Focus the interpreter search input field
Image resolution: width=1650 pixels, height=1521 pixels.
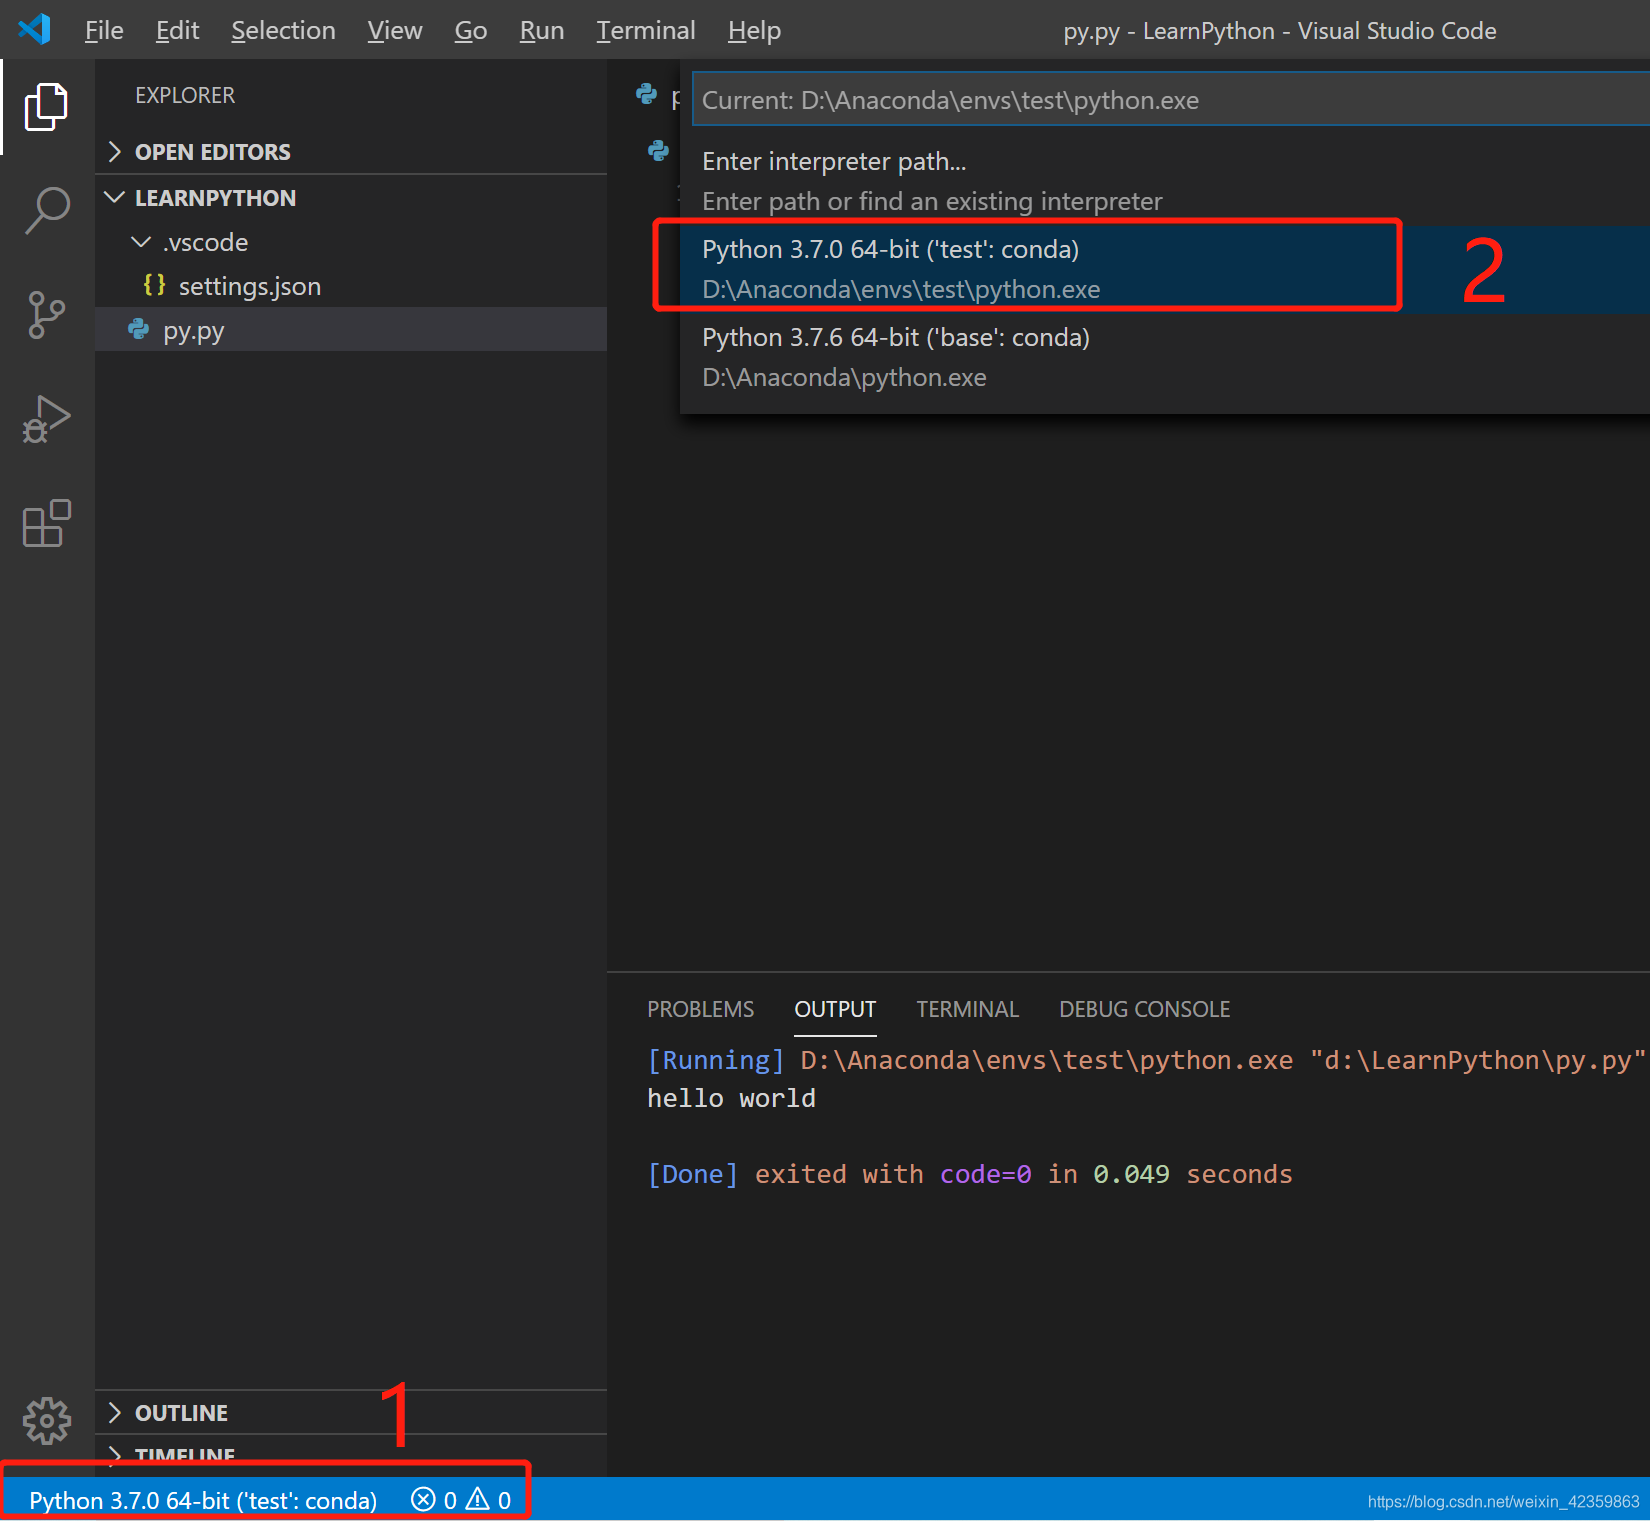(x=1170, y=100)
